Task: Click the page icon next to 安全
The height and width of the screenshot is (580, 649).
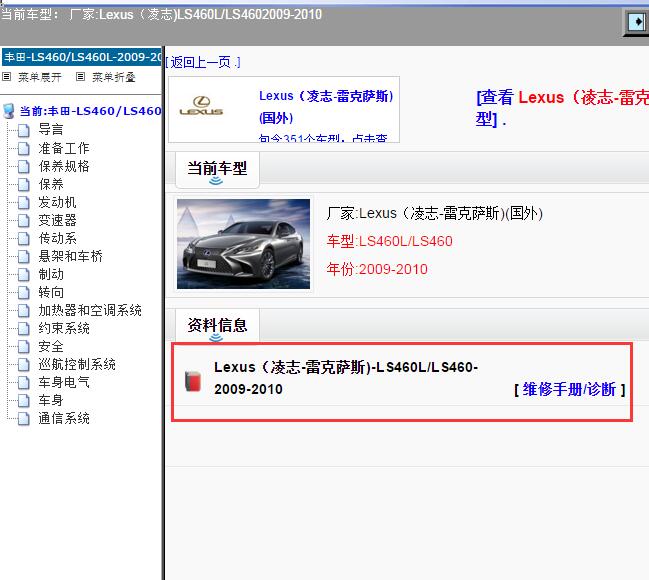Action: pyautogui.click(x=24, y=347)
